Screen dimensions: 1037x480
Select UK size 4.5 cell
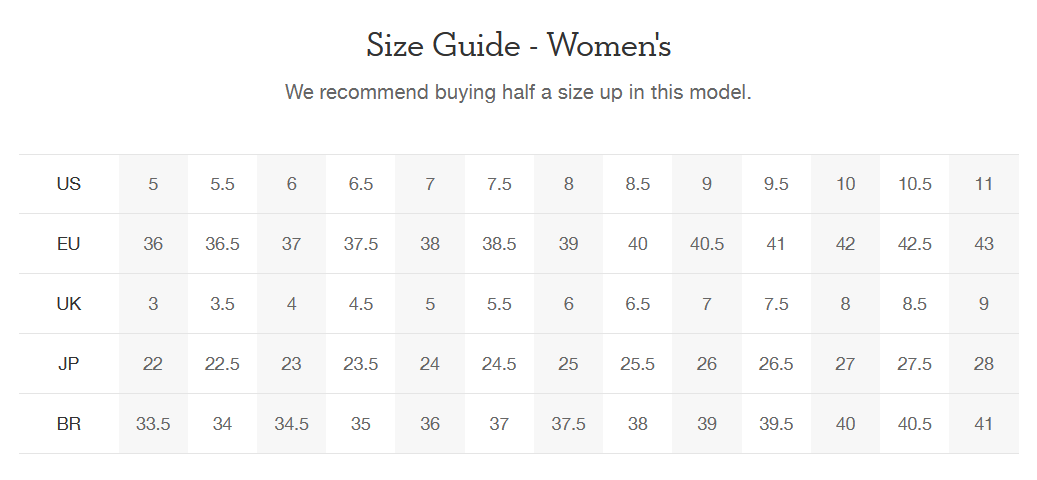(x=360, y=303)
